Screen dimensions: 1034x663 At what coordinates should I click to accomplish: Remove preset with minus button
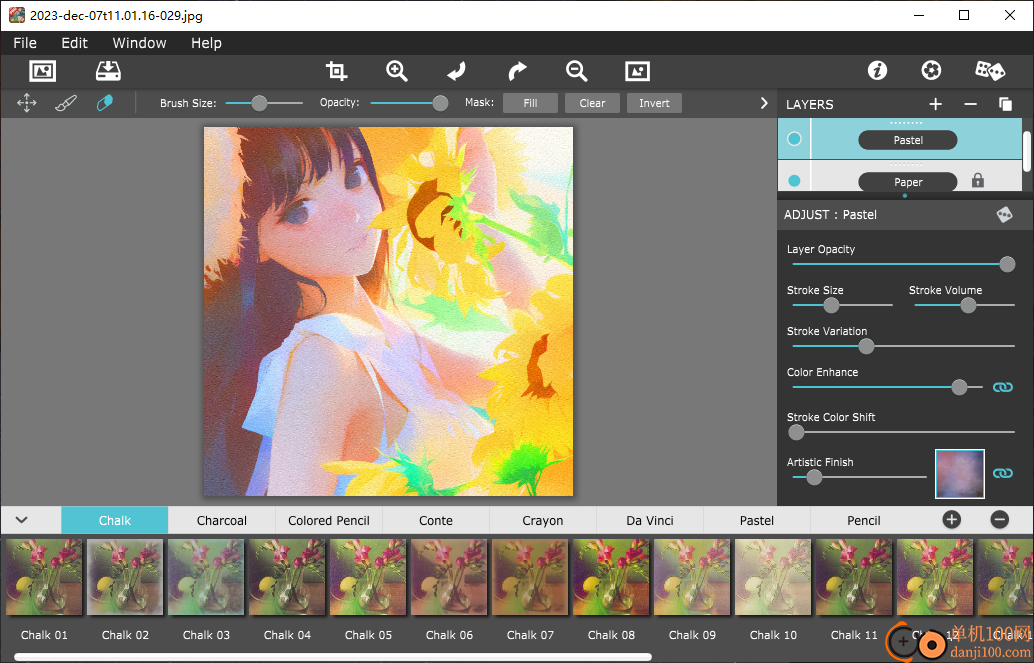999,520
